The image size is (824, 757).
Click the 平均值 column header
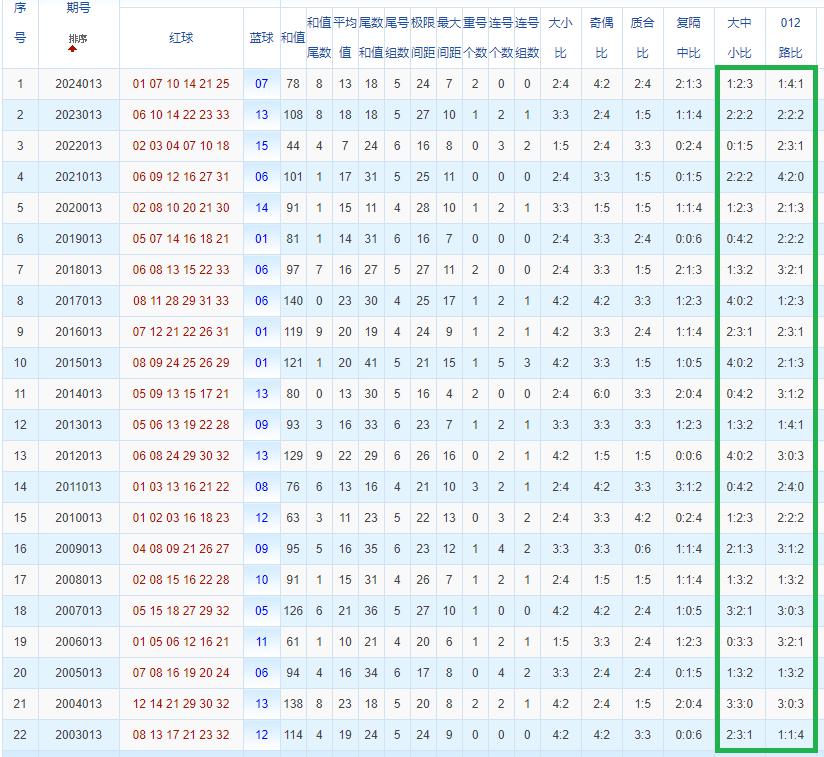pyautogui.click(x=344, y=37)
